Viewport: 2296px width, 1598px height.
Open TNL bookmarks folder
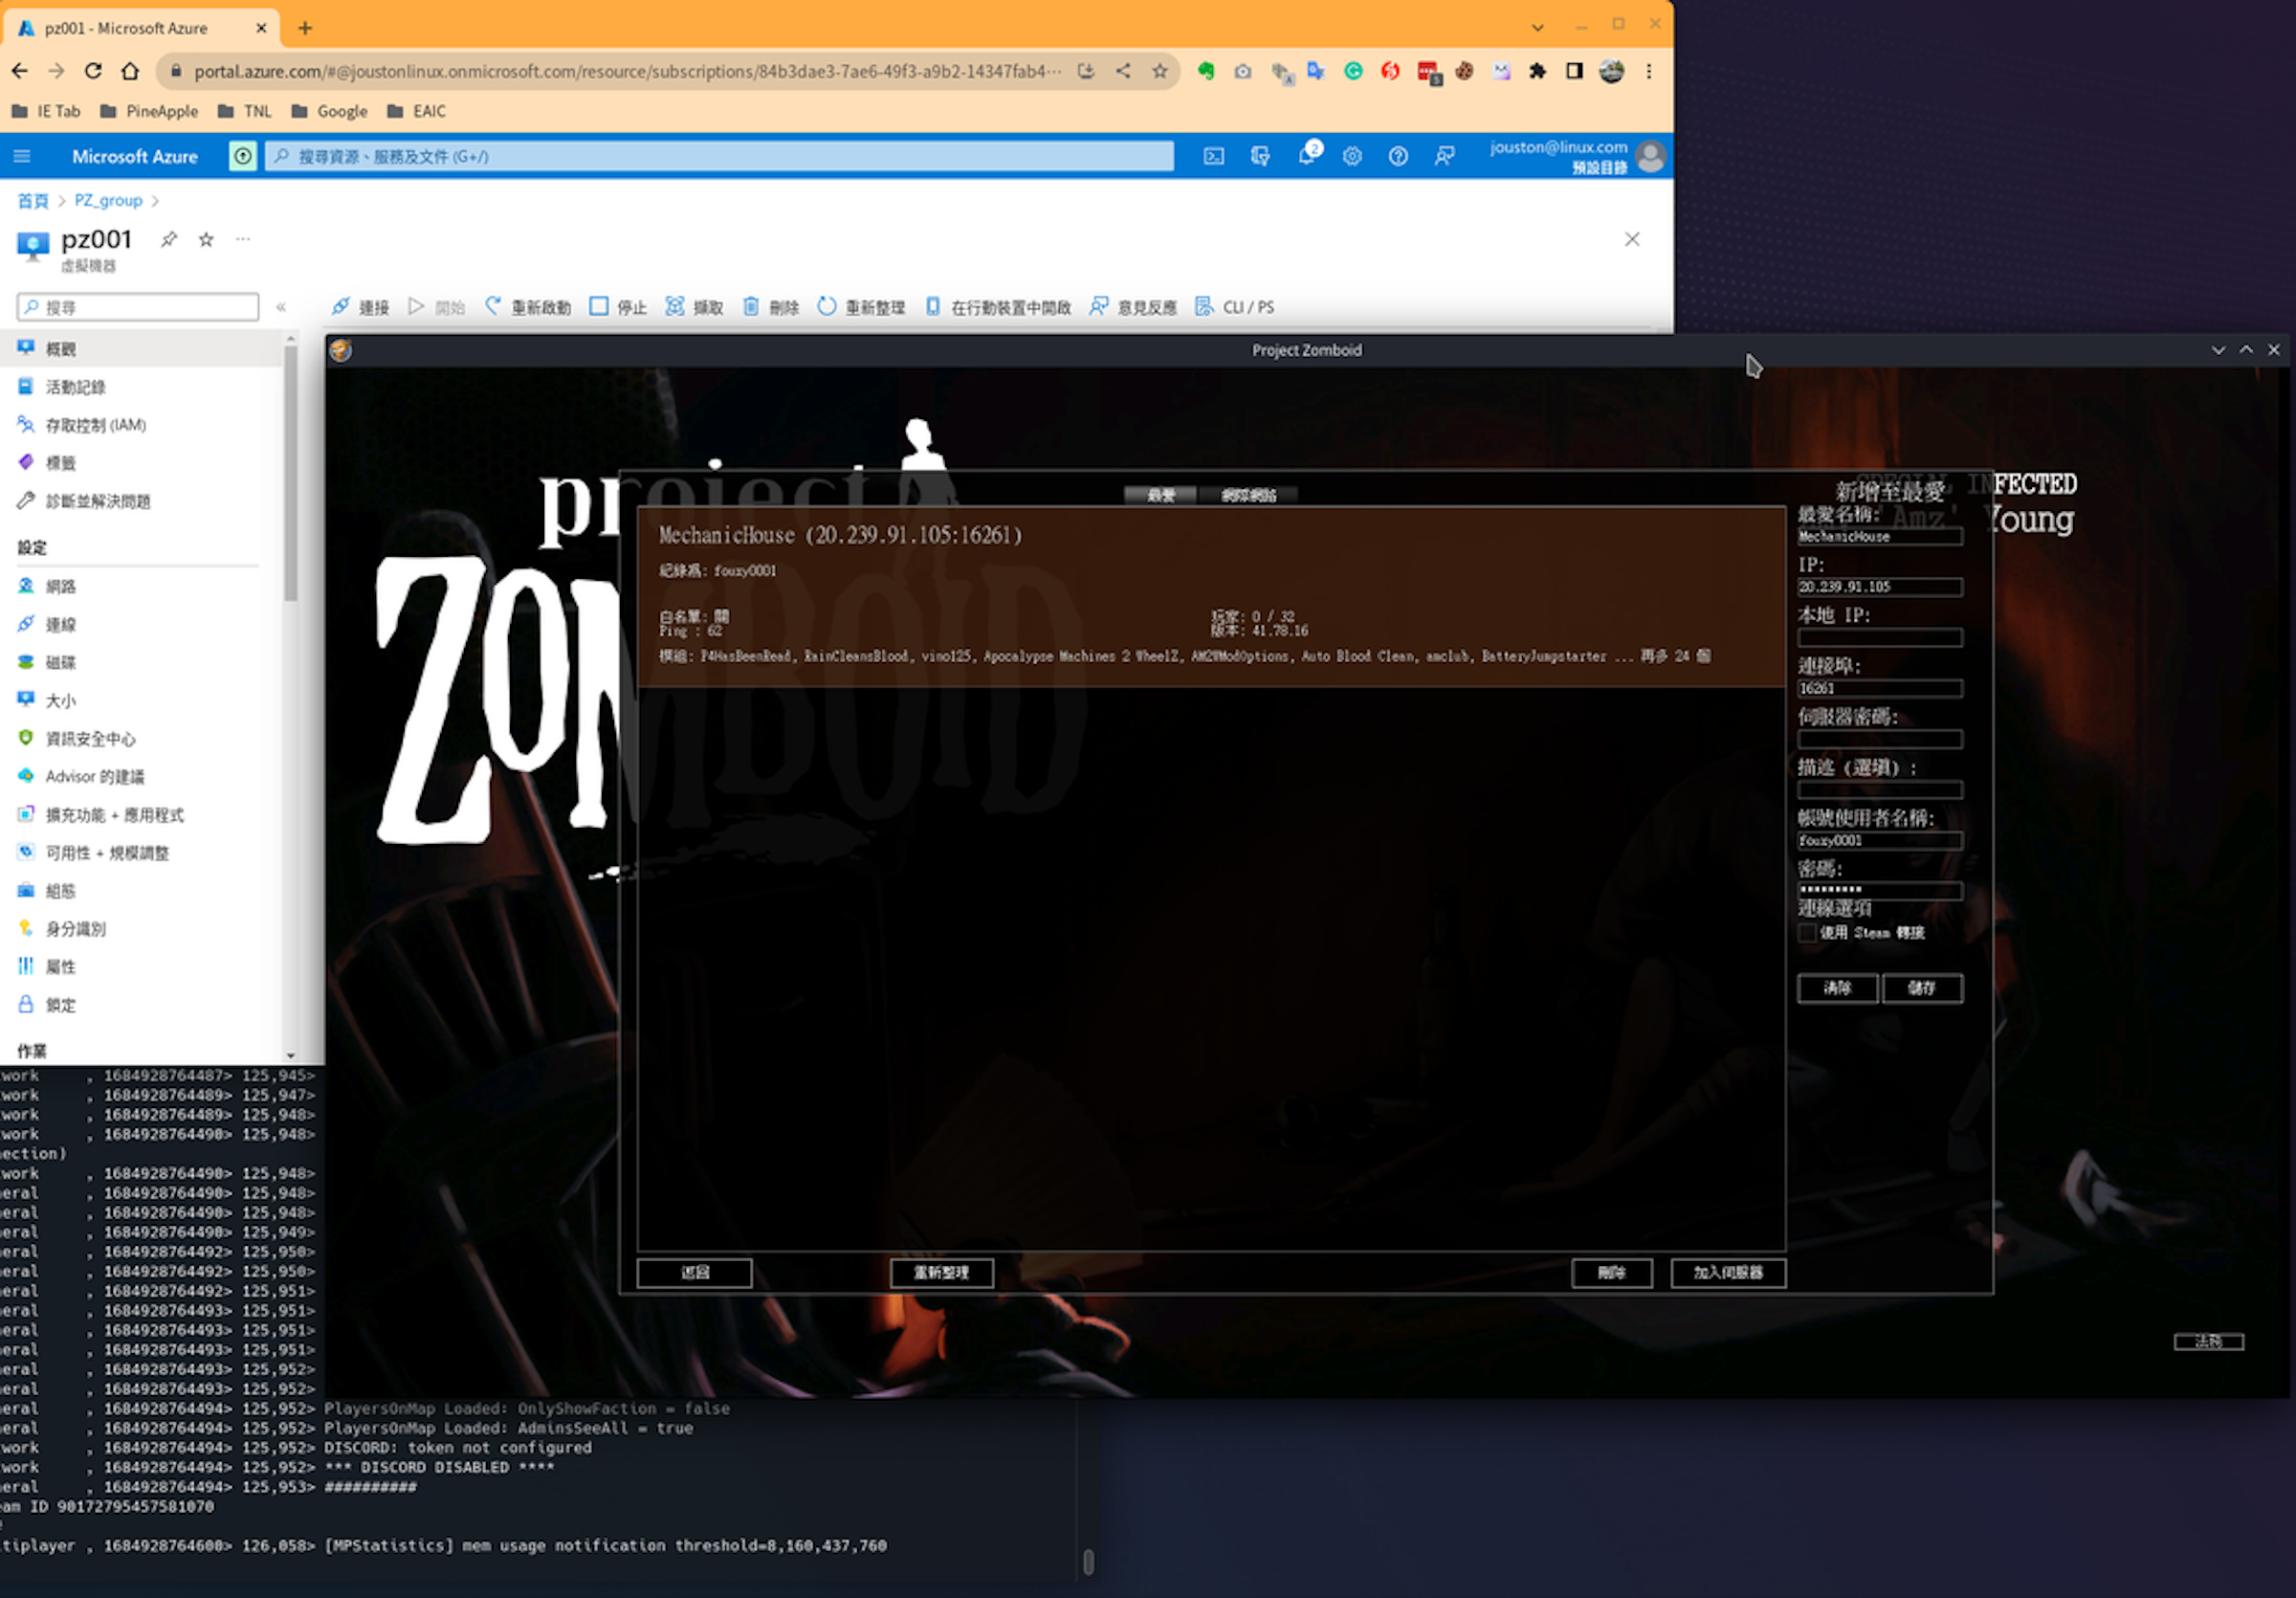click(245, 111)
